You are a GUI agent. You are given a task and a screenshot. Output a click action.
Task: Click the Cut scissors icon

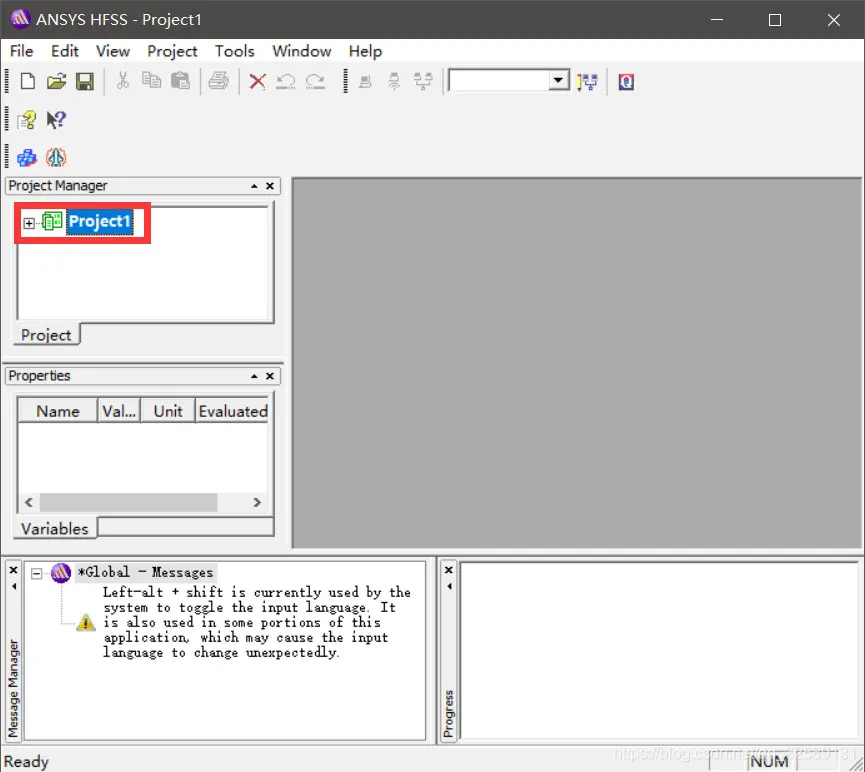[x=122, y=81]
